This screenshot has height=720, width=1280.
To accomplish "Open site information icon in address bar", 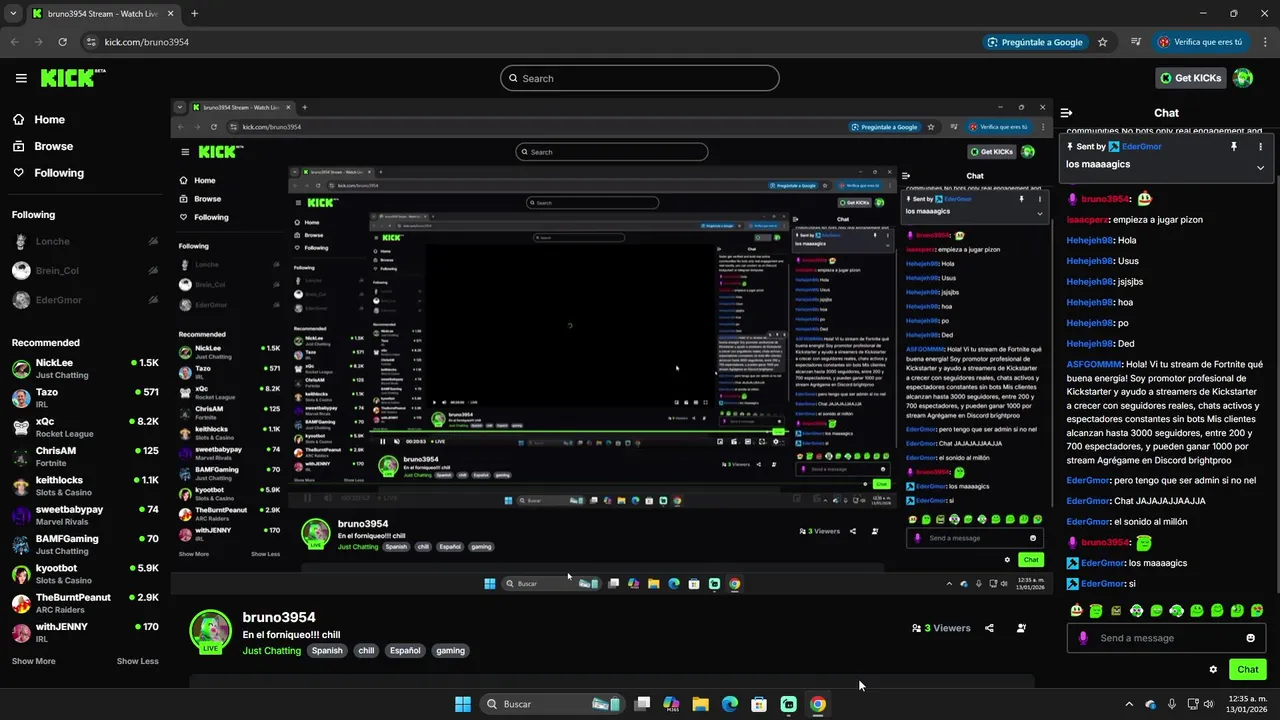I will coord(91,42).
